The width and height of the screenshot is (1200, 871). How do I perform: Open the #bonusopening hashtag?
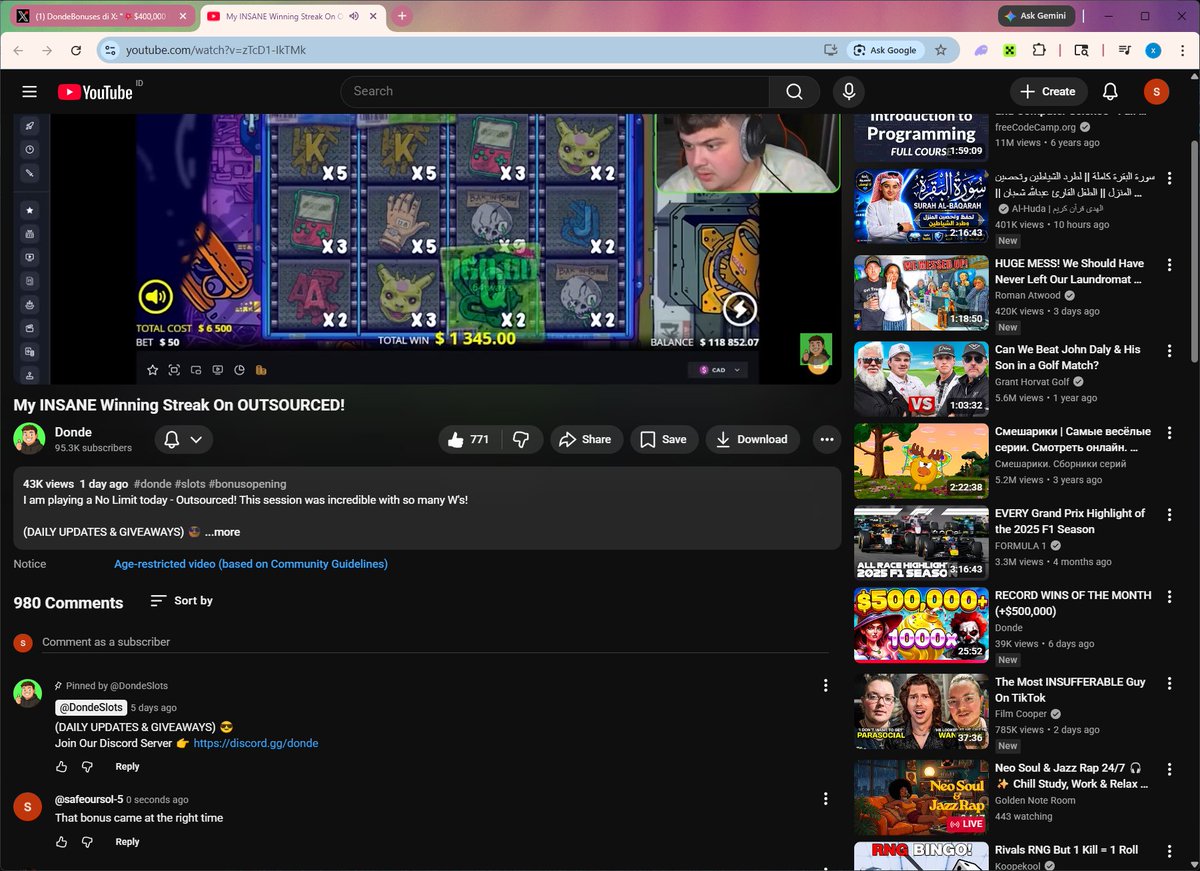point(247,483)
